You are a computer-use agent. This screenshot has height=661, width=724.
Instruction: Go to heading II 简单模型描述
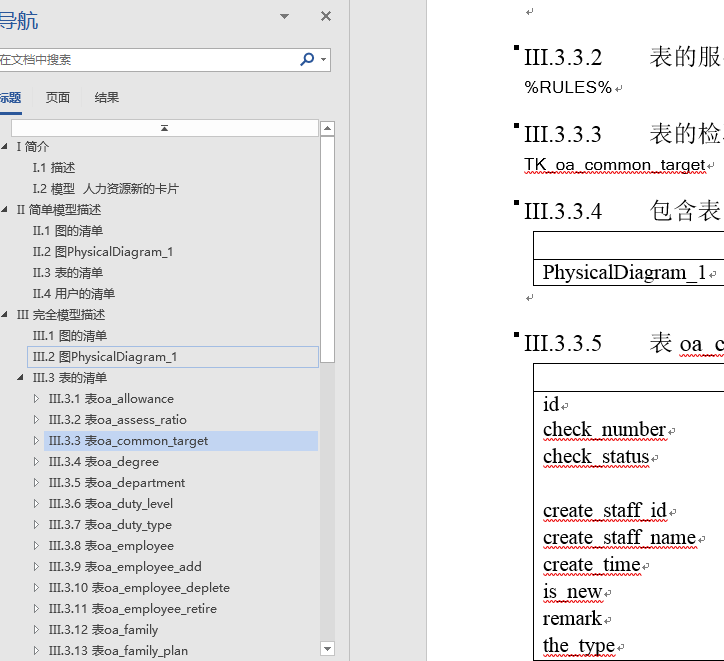point(59,210)
